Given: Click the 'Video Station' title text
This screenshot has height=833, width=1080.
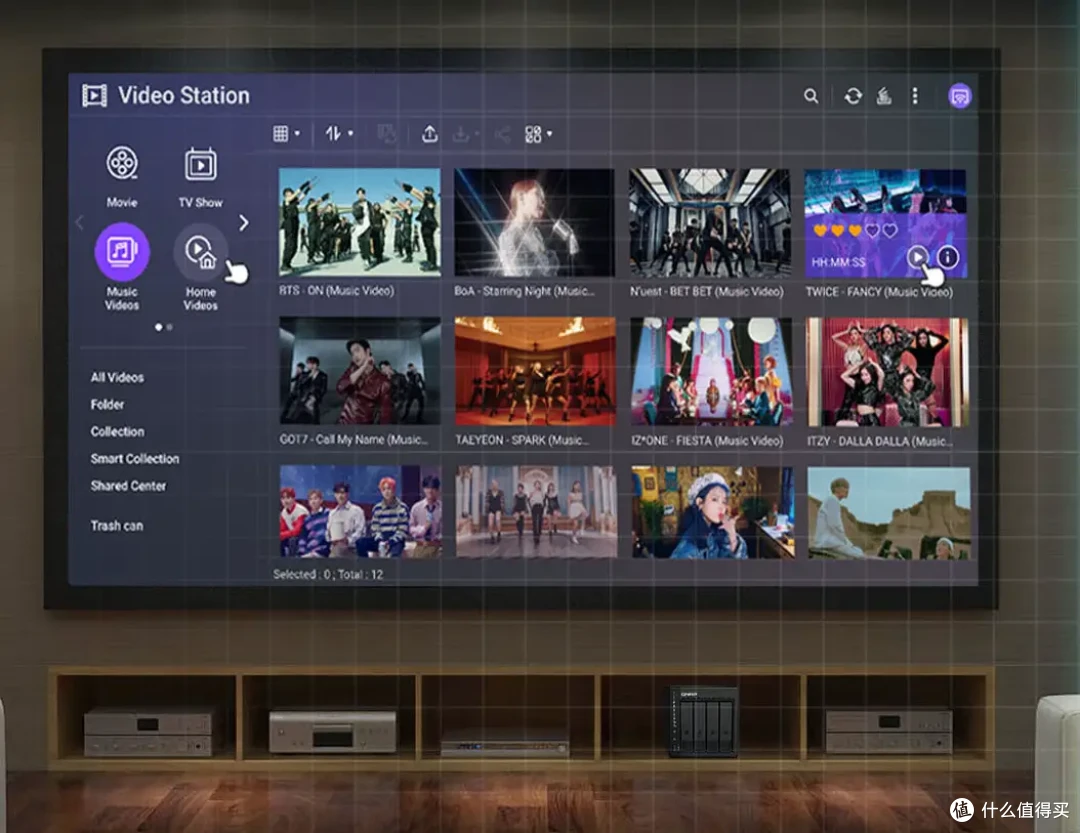Looking at the screenshot, I should (184, 96).
